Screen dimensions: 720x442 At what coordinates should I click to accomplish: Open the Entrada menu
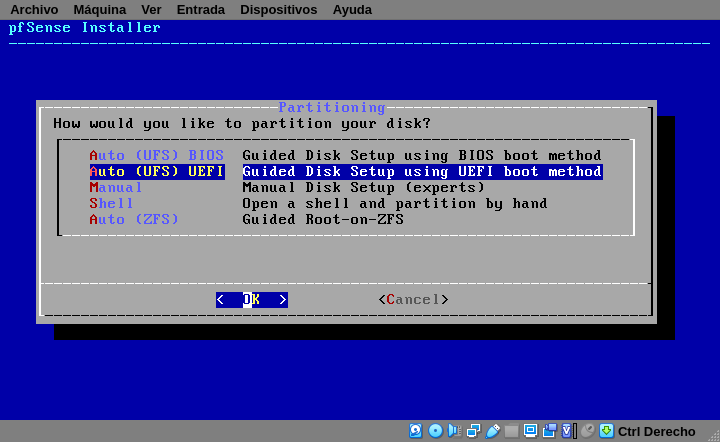click(201, 10)
